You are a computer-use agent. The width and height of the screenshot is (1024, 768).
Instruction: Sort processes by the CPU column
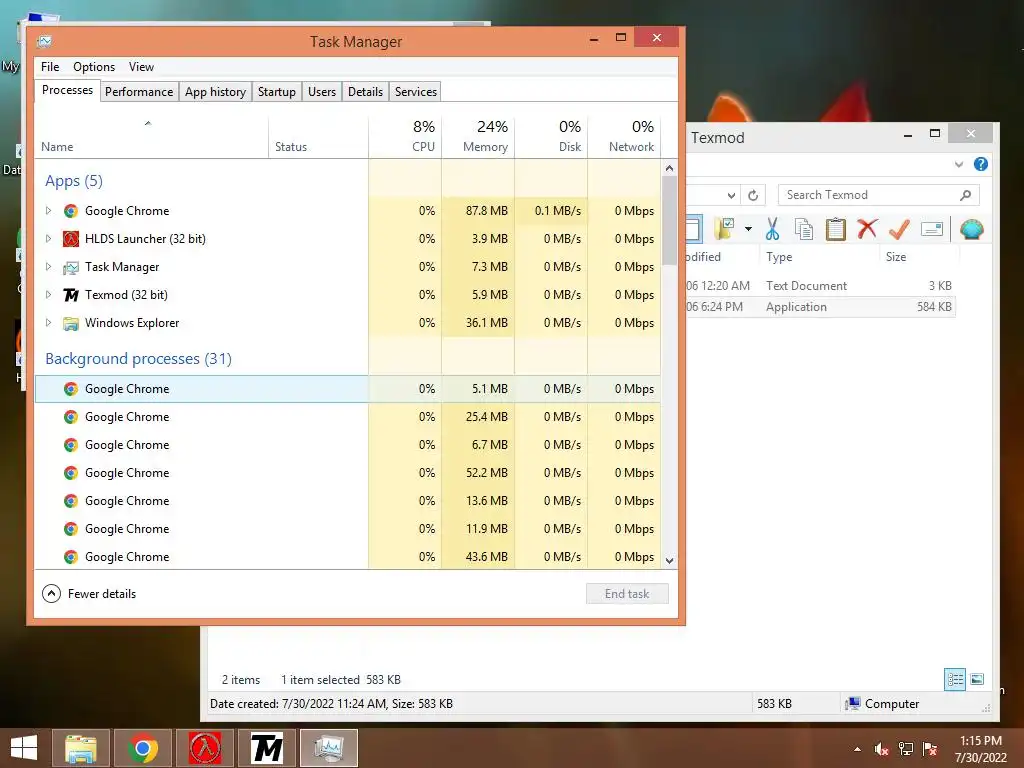[x=405, y=136]
